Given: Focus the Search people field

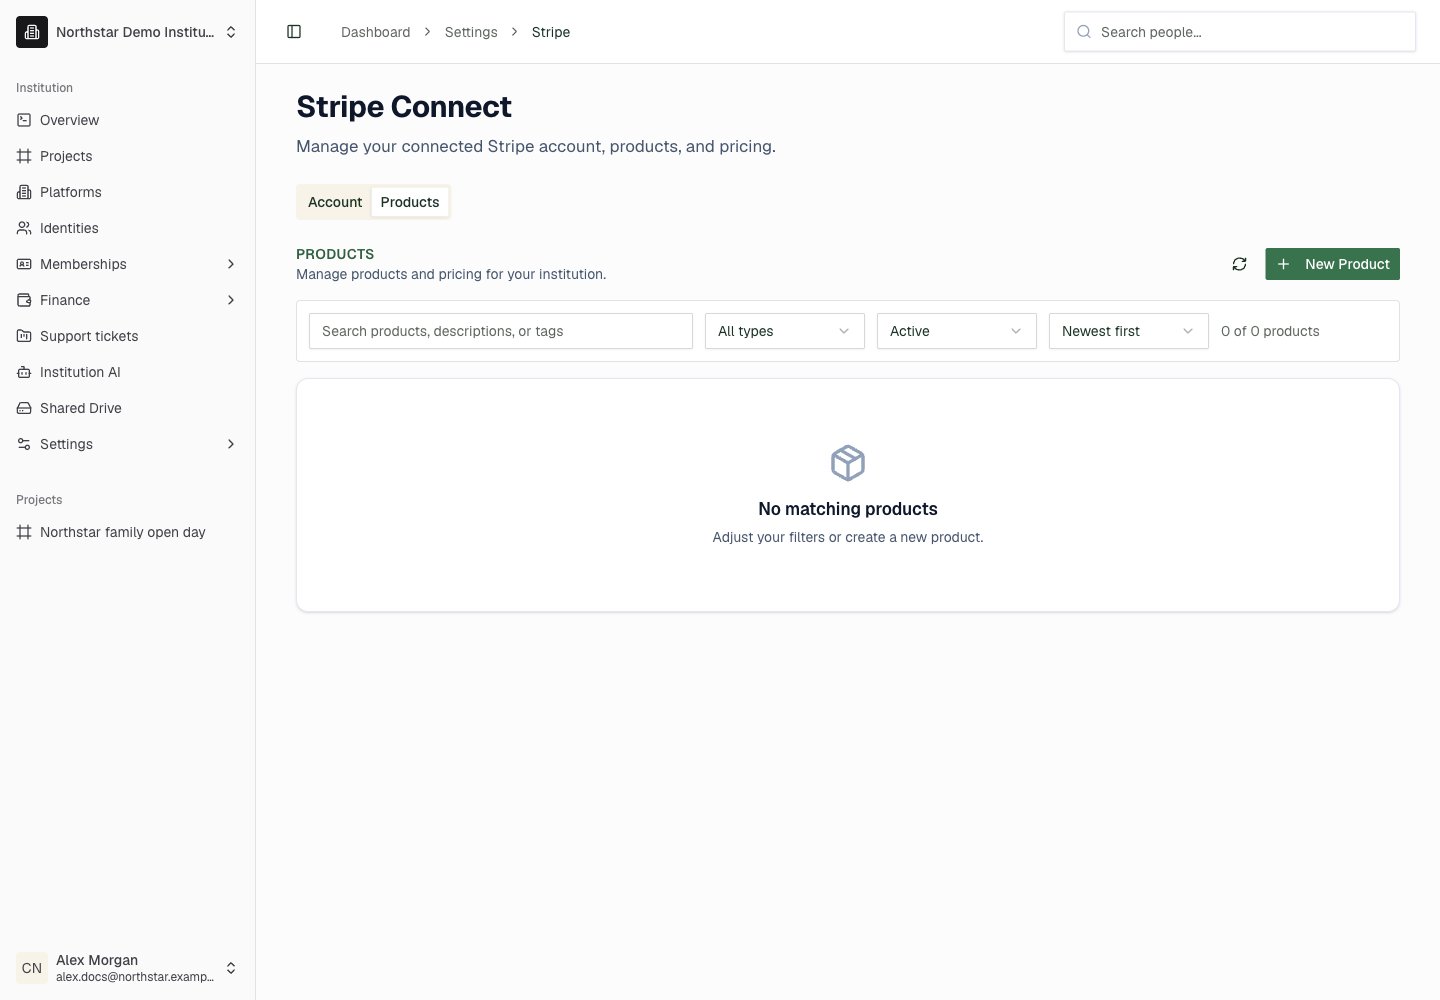Looking at the screenshot, I should pos(1240,32).
